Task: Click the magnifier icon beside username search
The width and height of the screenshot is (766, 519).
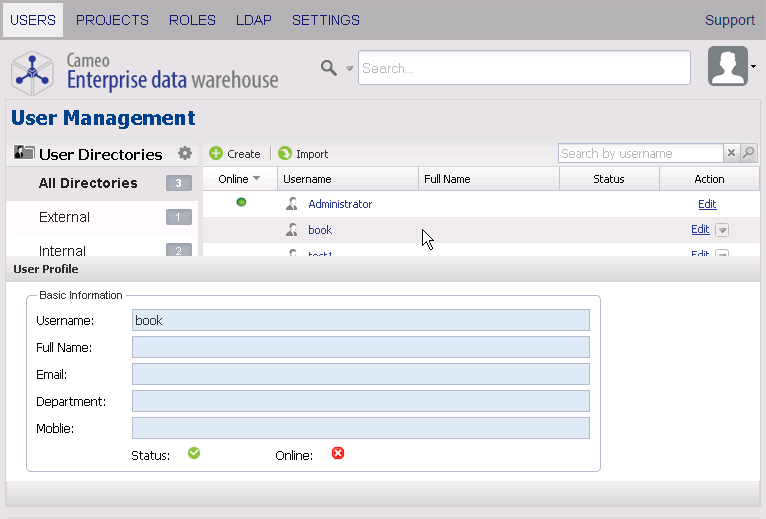Action: coord(749,153)
